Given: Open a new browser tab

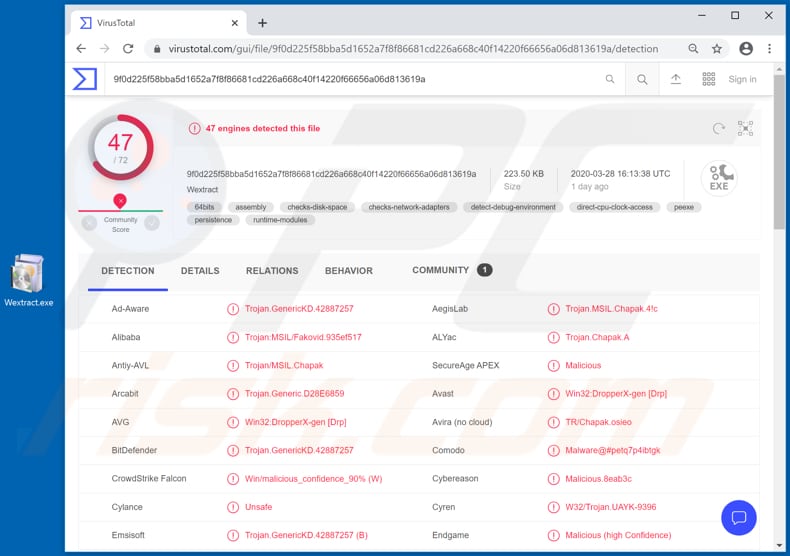Looking at the screenshot, I should tap(262, 23).
